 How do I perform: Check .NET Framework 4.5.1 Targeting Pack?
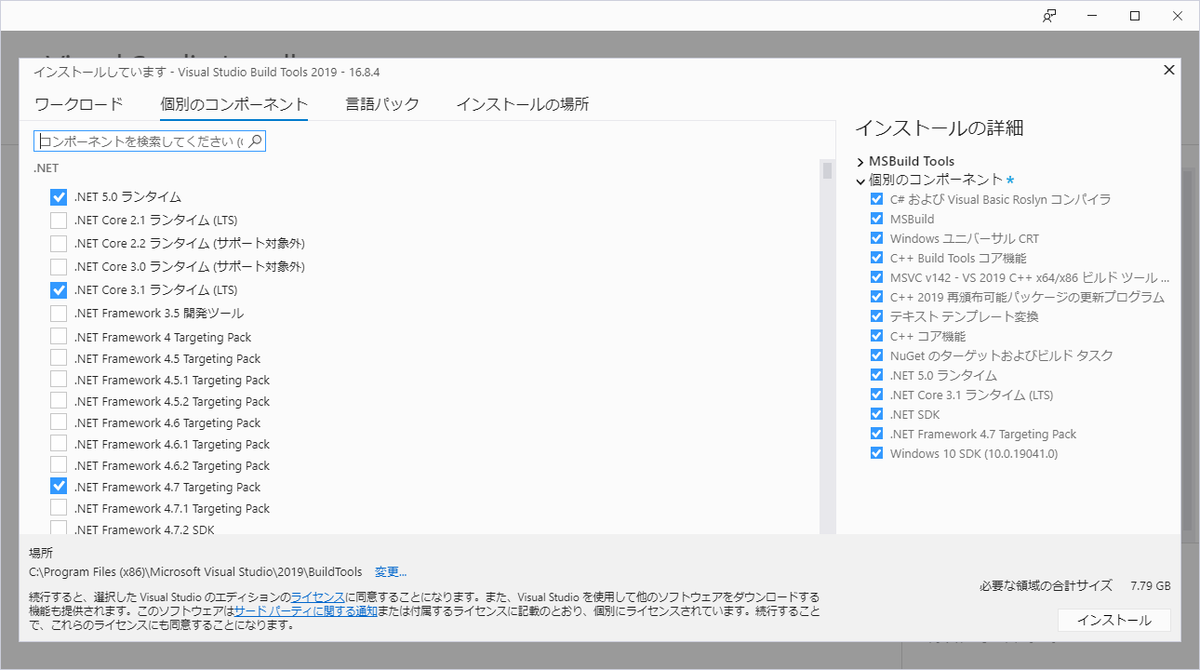(58, 380)
